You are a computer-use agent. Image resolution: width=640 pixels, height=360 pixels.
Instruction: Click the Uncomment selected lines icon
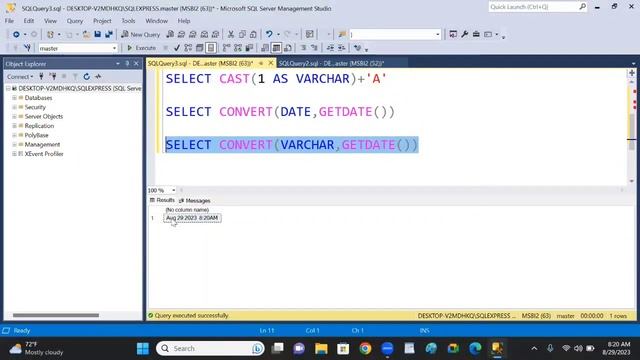314,48
